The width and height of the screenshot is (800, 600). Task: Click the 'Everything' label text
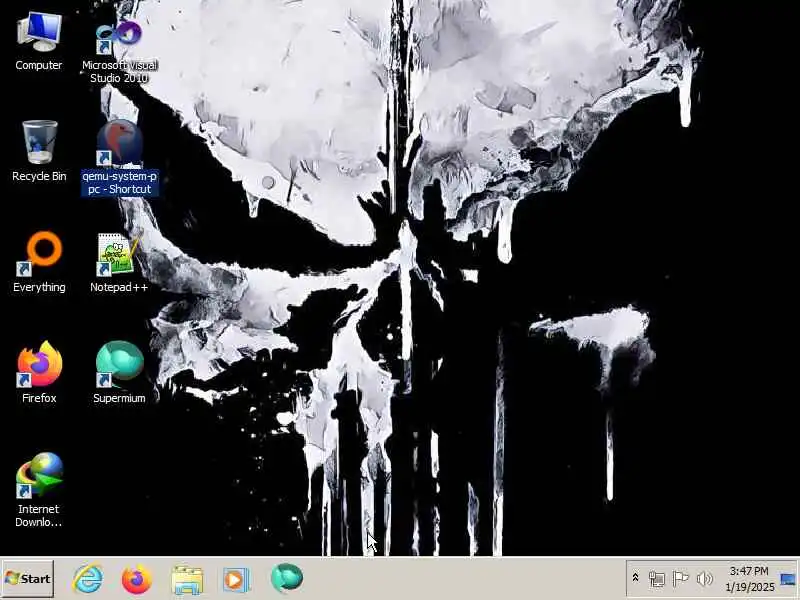[x=39, y=287]
